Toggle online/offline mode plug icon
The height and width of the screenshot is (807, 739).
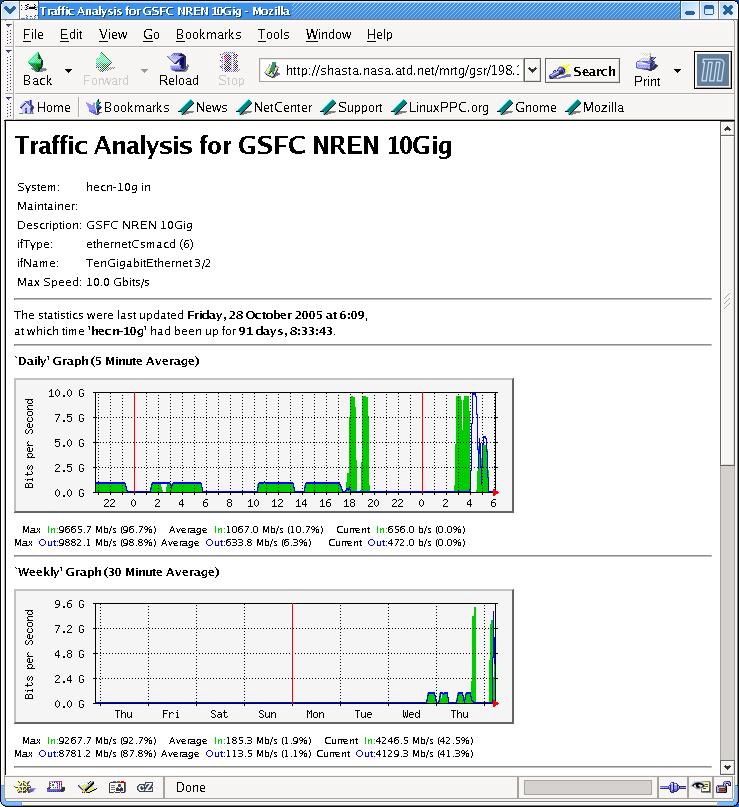click(x=671, y=787)
